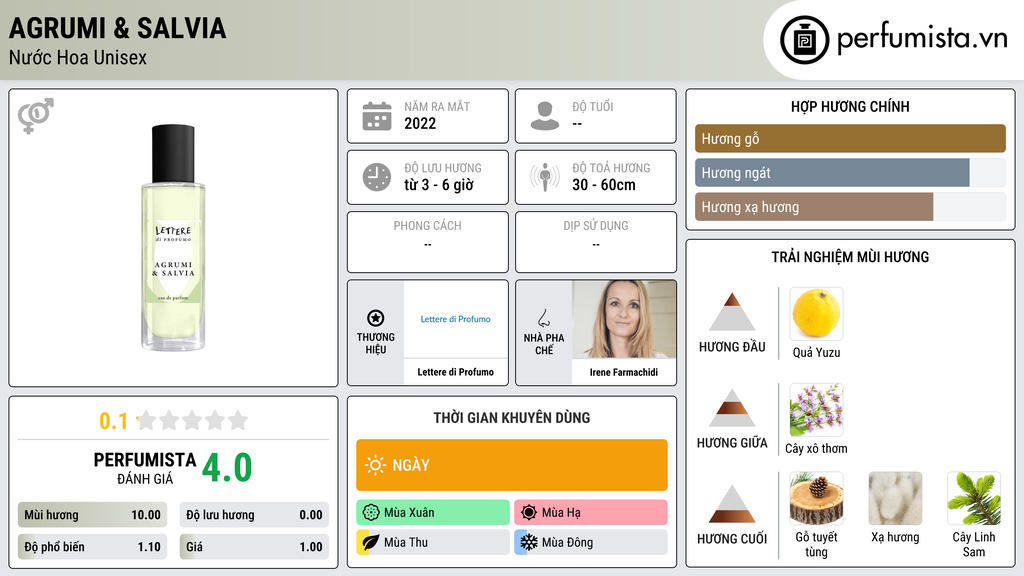Select the Mùa Hạ season bar
This screenshot has width=1024, height=576.
click(x=591, y=513)
